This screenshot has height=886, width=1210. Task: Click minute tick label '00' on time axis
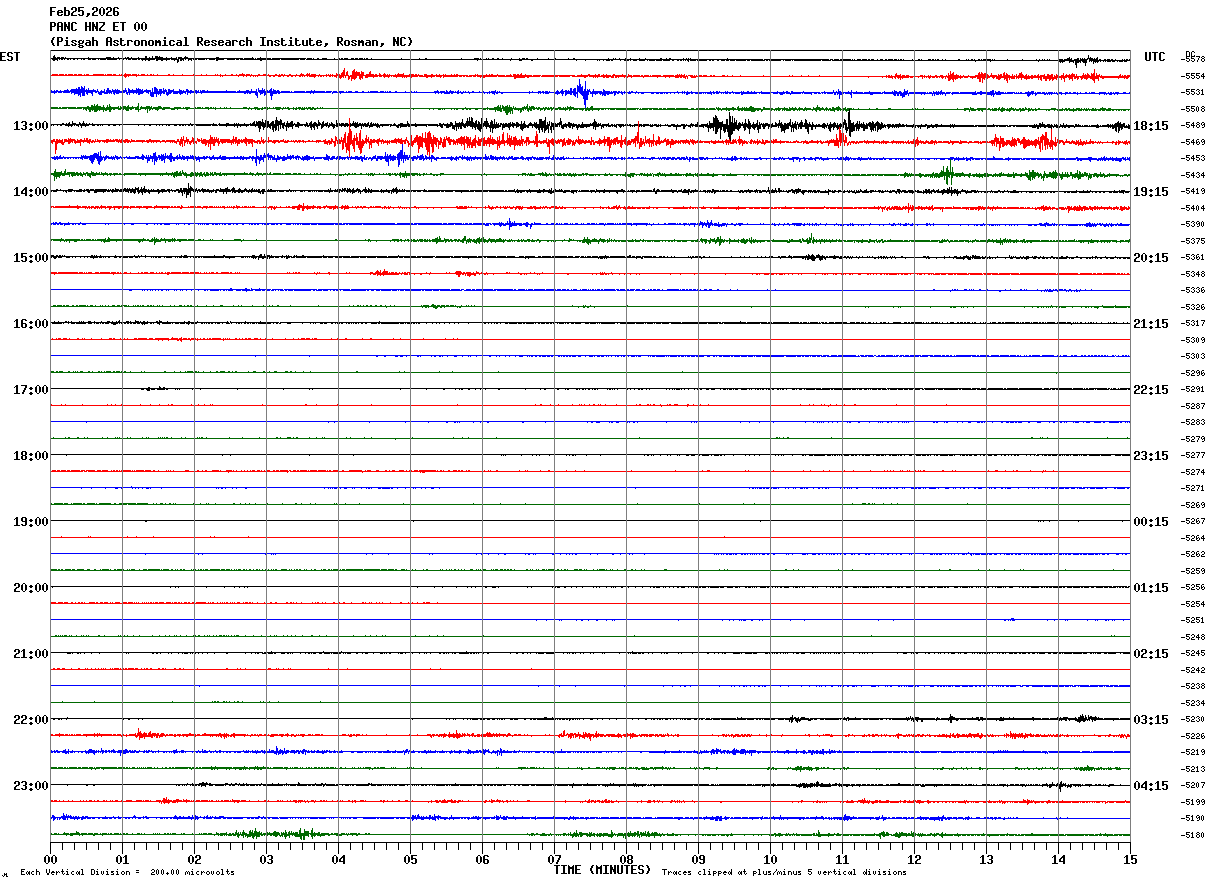click(51, 859)
